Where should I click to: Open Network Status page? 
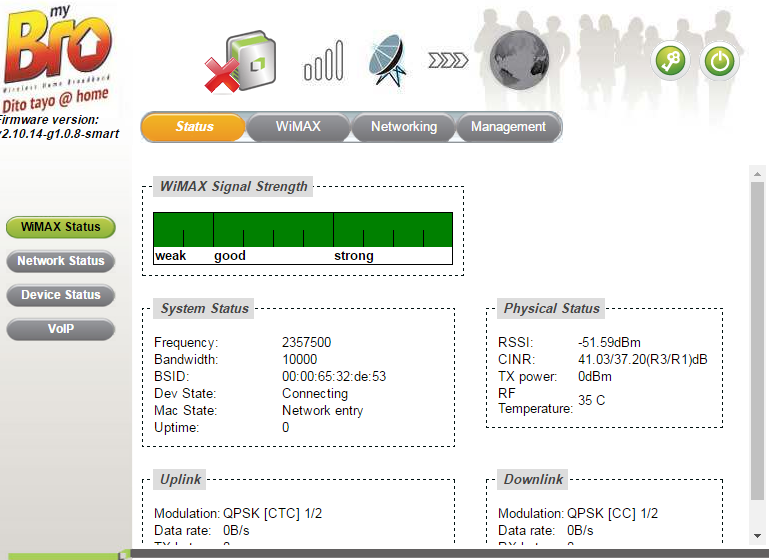[61, 261]
